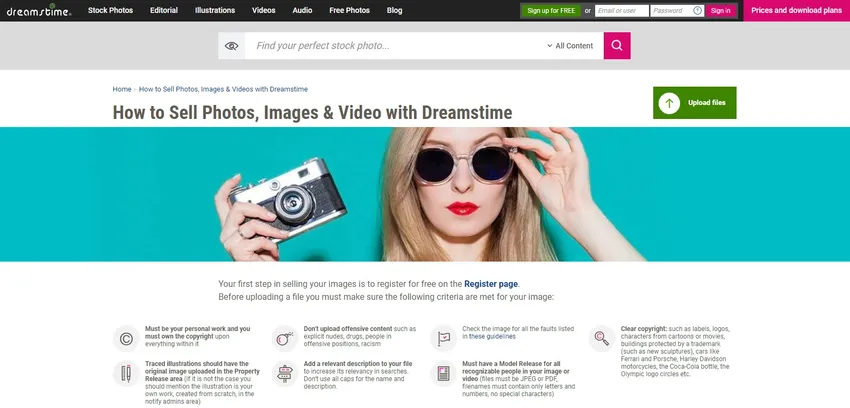Image resolution: width=850 pixels, height=408 pixels.
Task: Open the Illustrations menu
Action: (x=215, y=10)
